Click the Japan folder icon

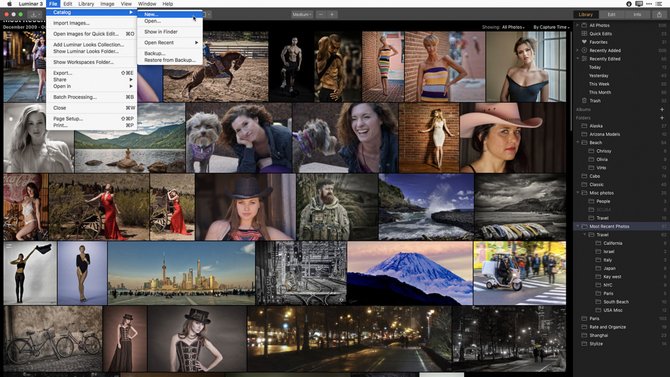pos(598,268)
